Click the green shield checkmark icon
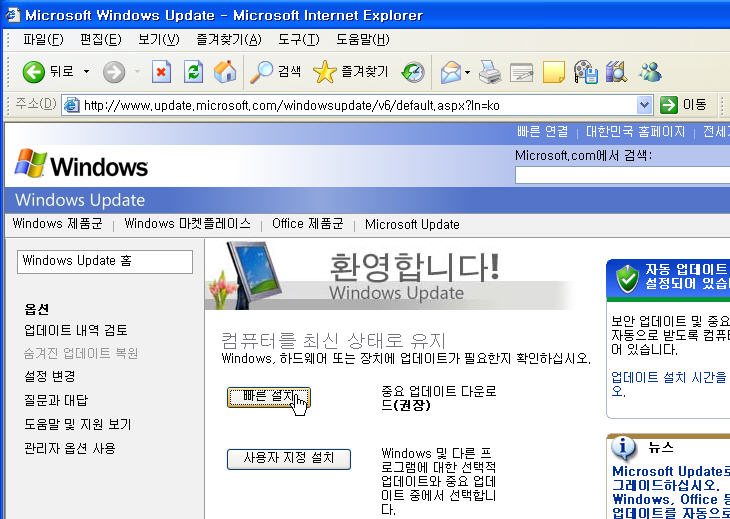This screenshot has height=519, width=730. [627, 278]
